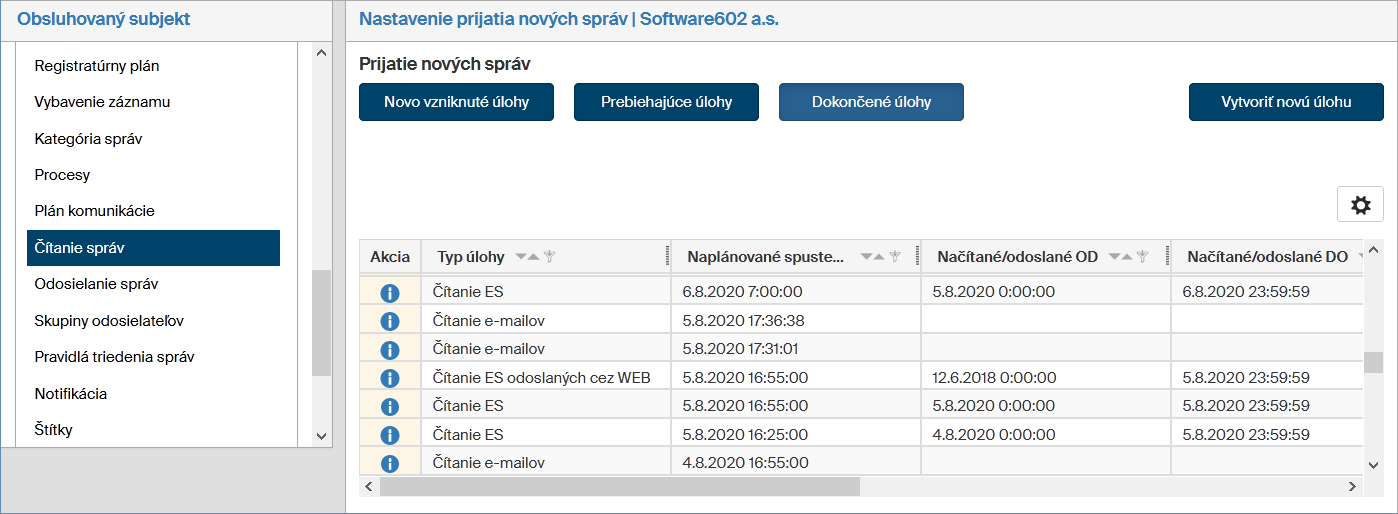Viewport: 1398px width, 514px height.
Task: Open info for Čítanie ES scheduled 6.8.2020 7:00:00
Action: click(390, 293)
